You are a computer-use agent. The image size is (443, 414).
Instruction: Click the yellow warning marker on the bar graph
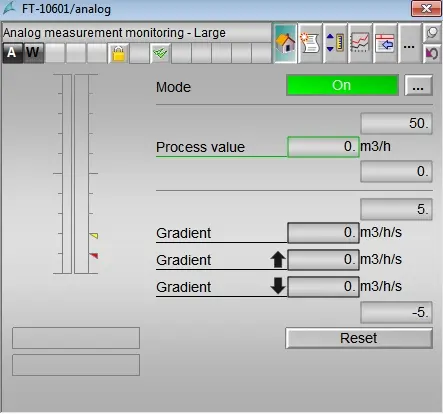(94, 236)
